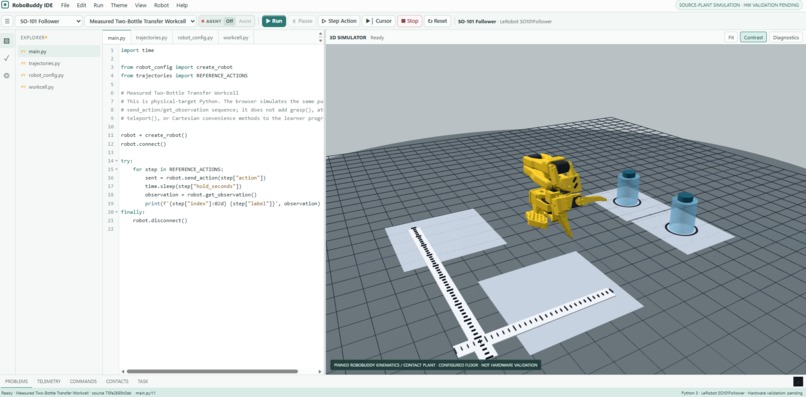
Task: Click code line 'robot.disconnect()'
Action: tap(160, 220)
